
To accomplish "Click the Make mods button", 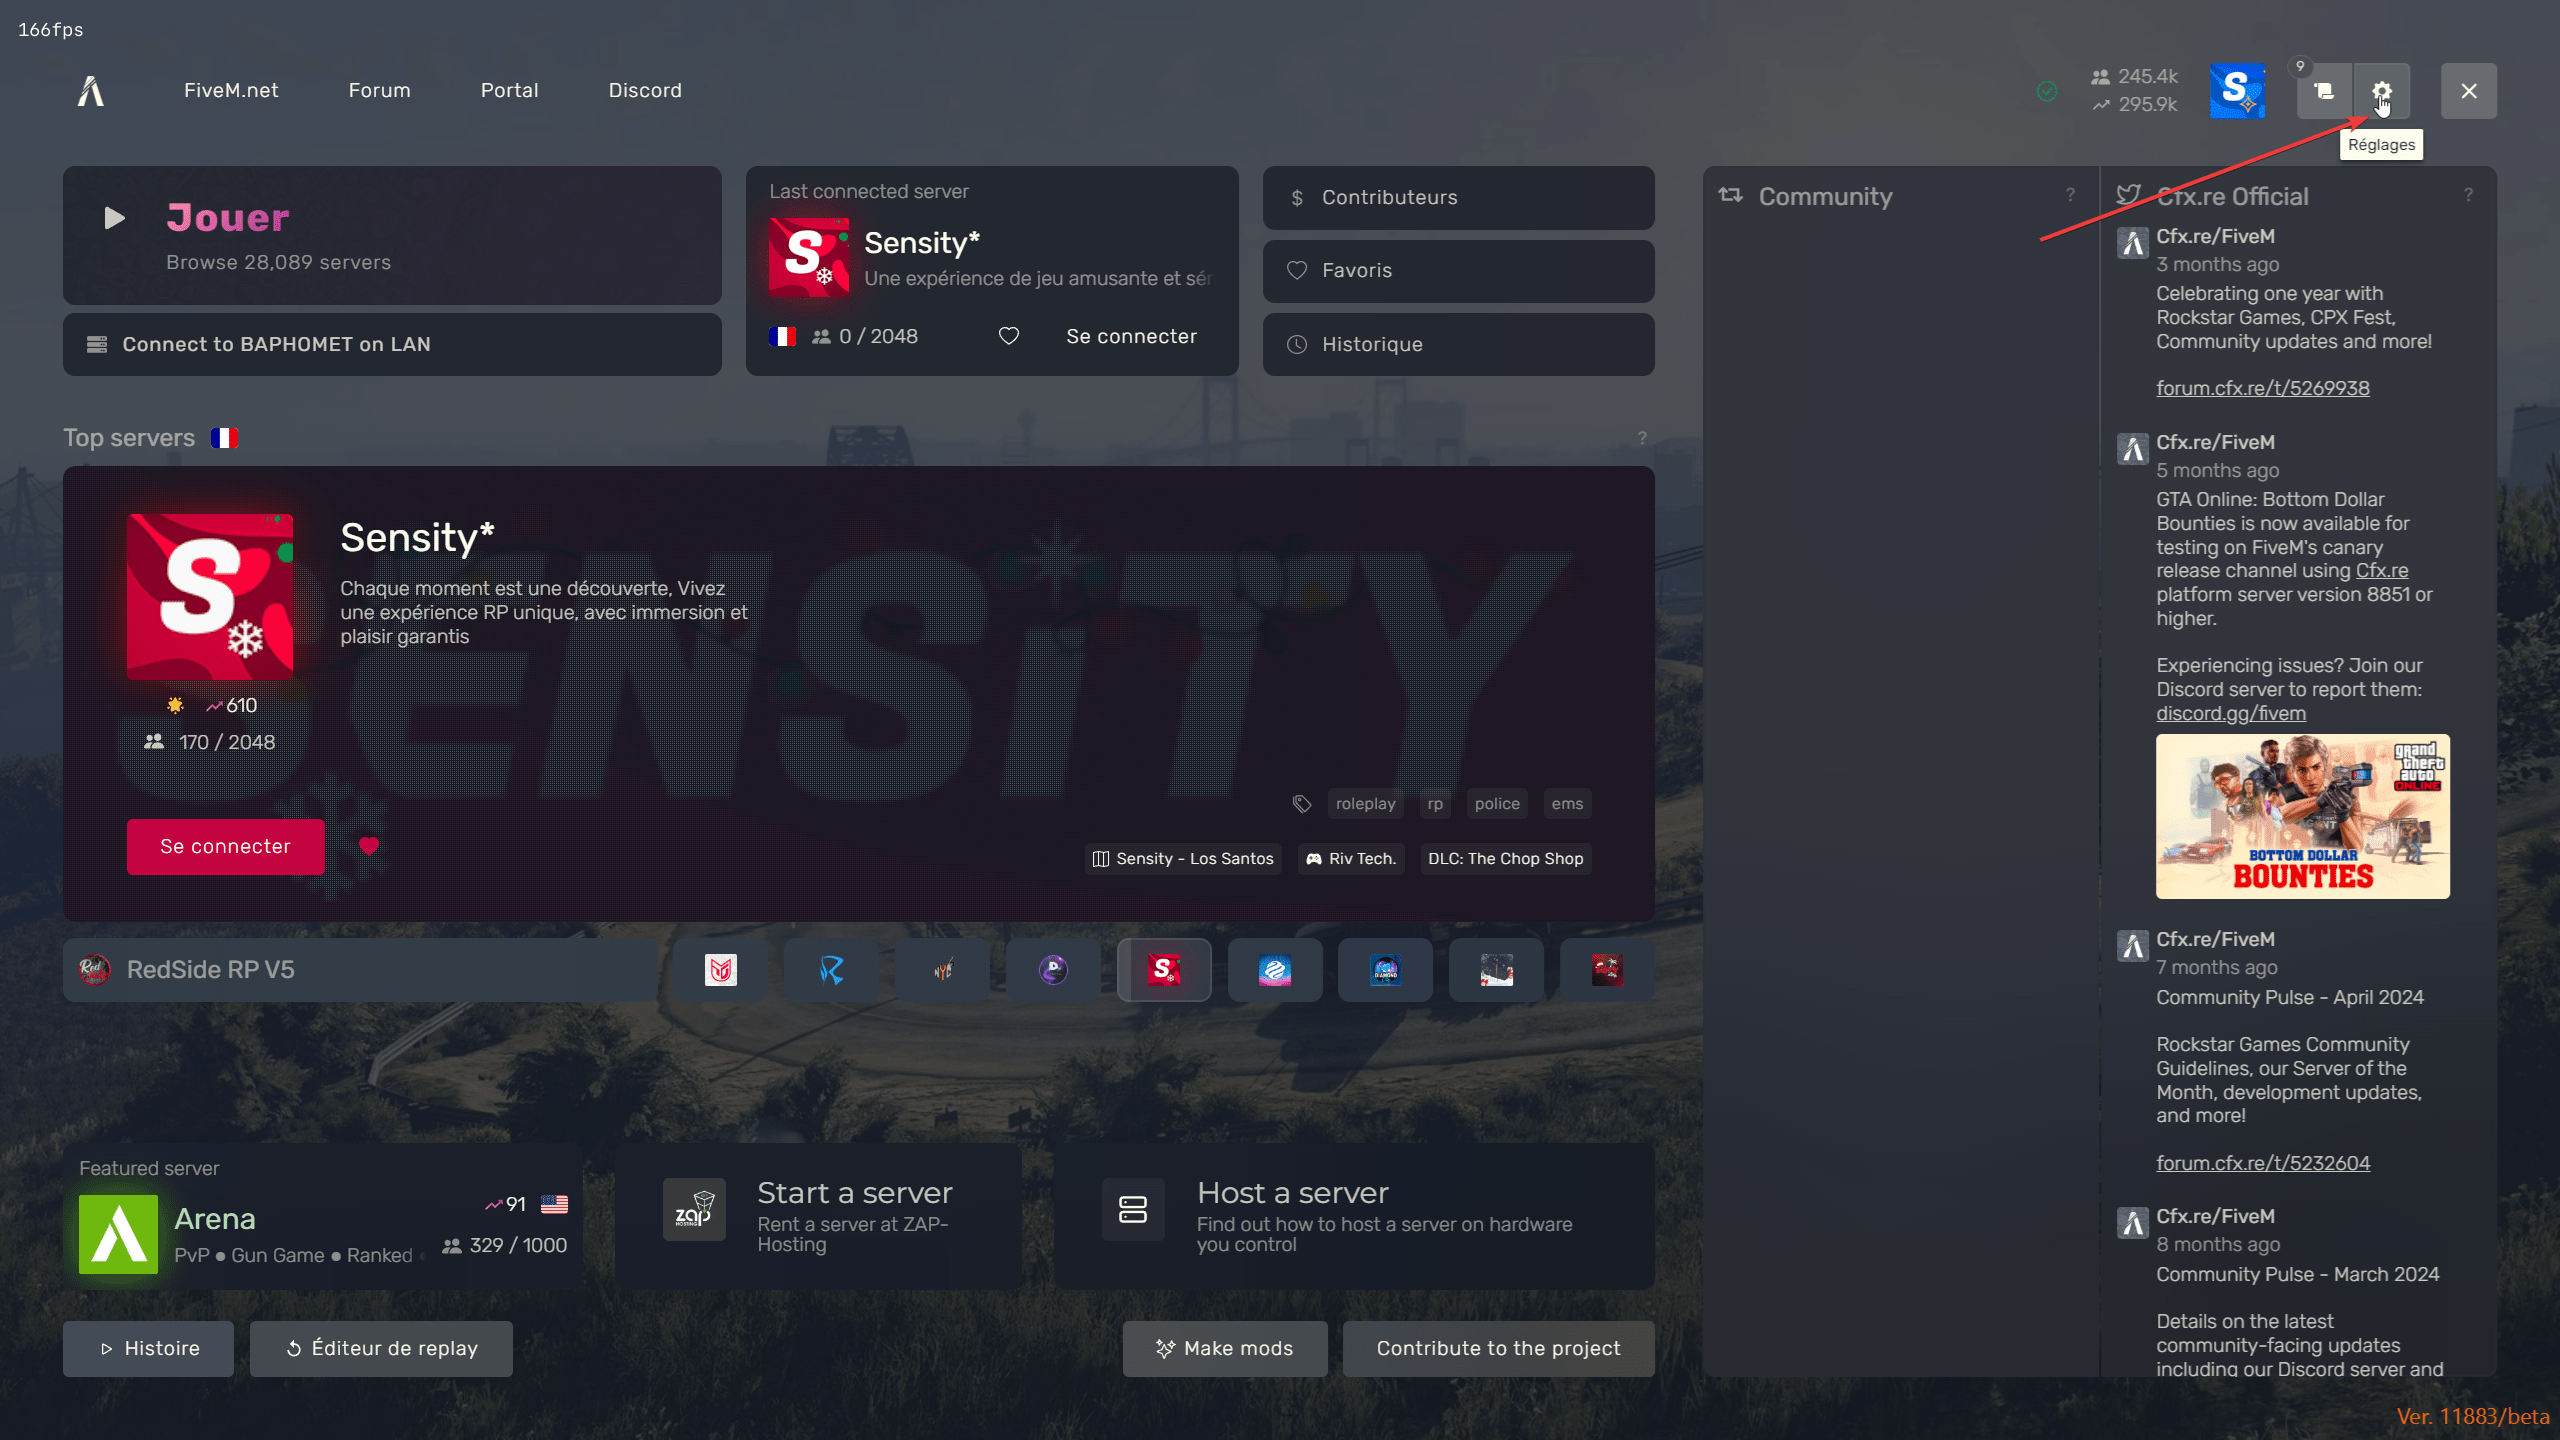I will pyautogui.click(x=1225, y=1349).
